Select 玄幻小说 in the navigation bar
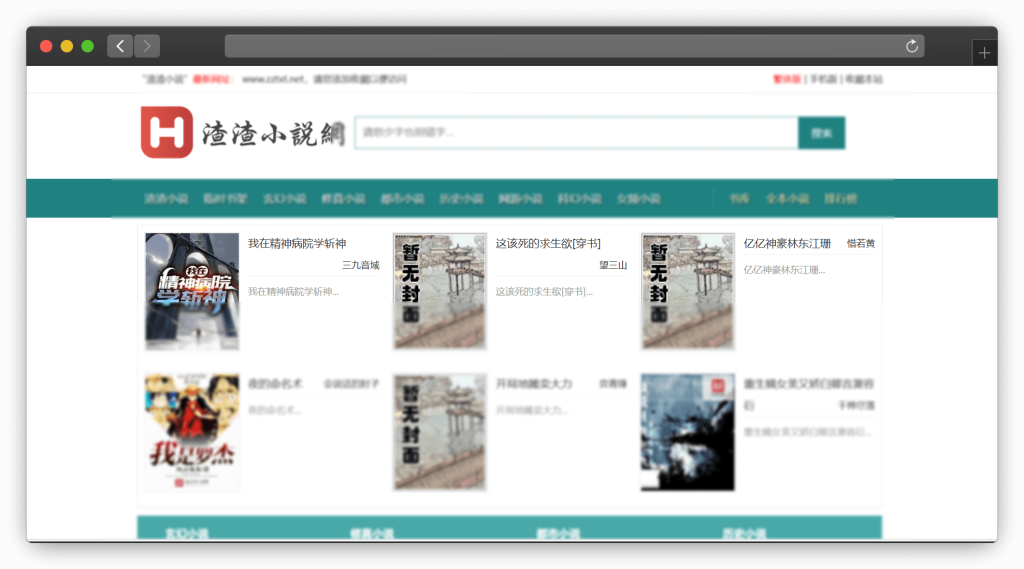Screen dimensions: 1024x569 pos(284,199)
